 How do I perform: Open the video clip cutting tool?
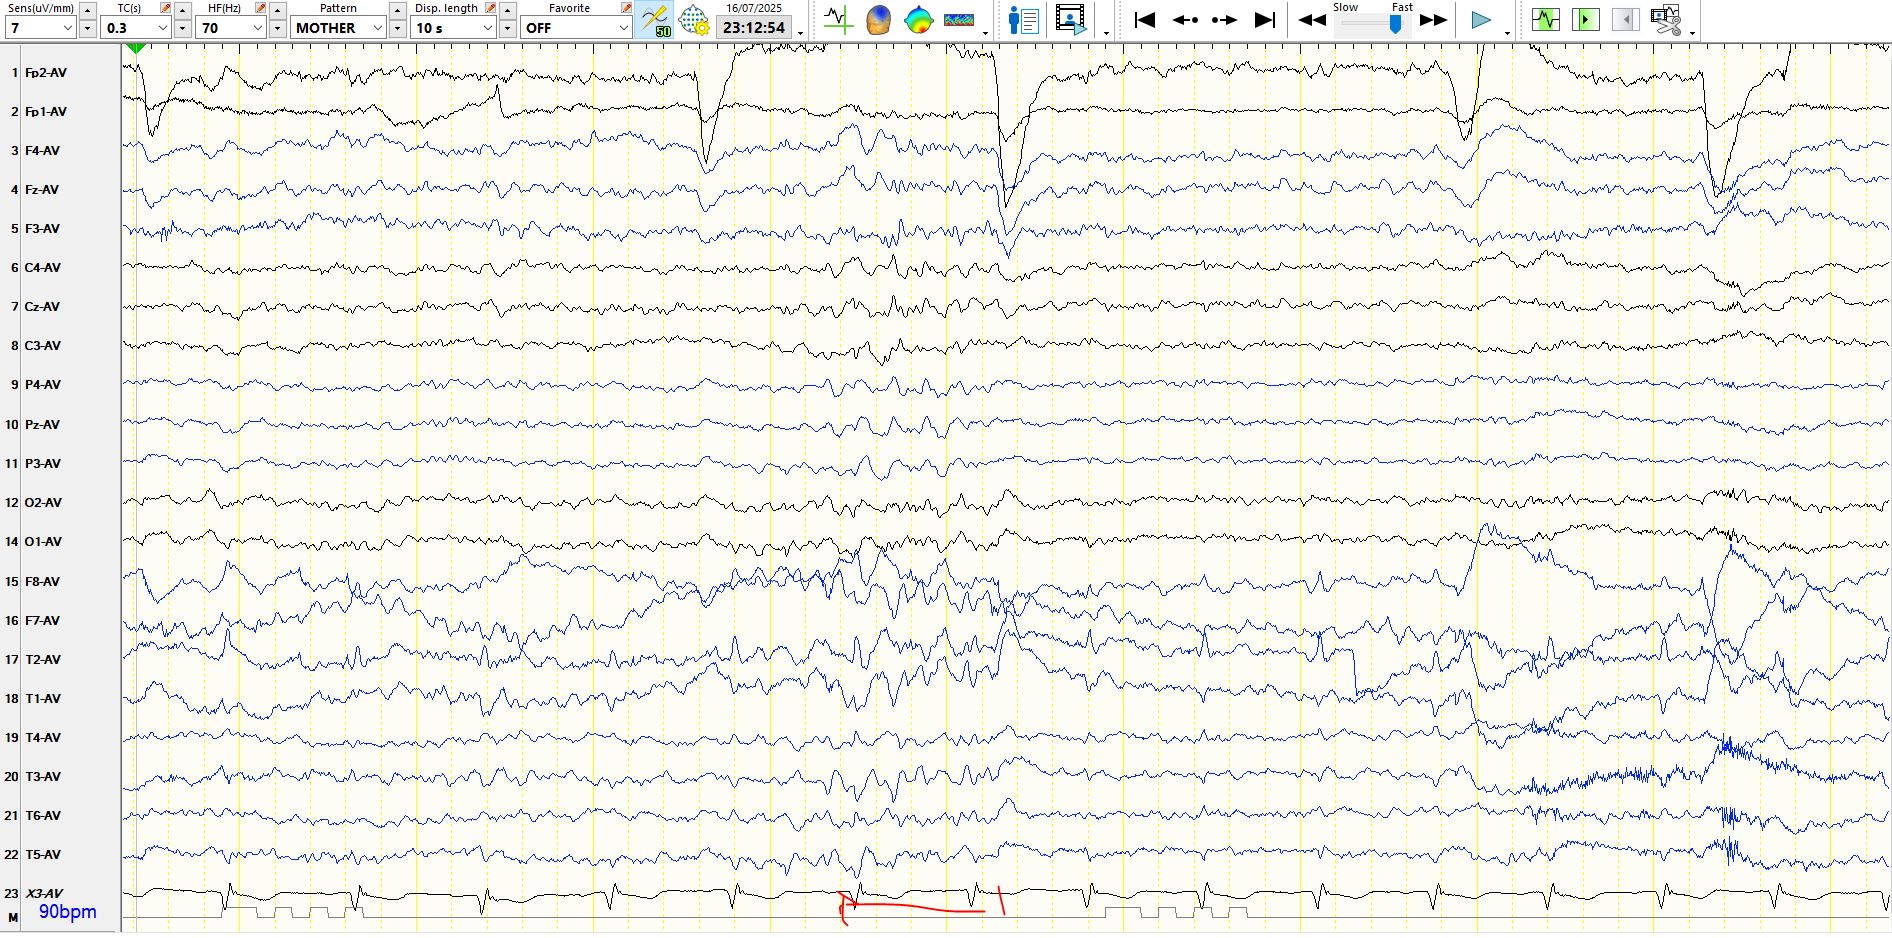1666,19
